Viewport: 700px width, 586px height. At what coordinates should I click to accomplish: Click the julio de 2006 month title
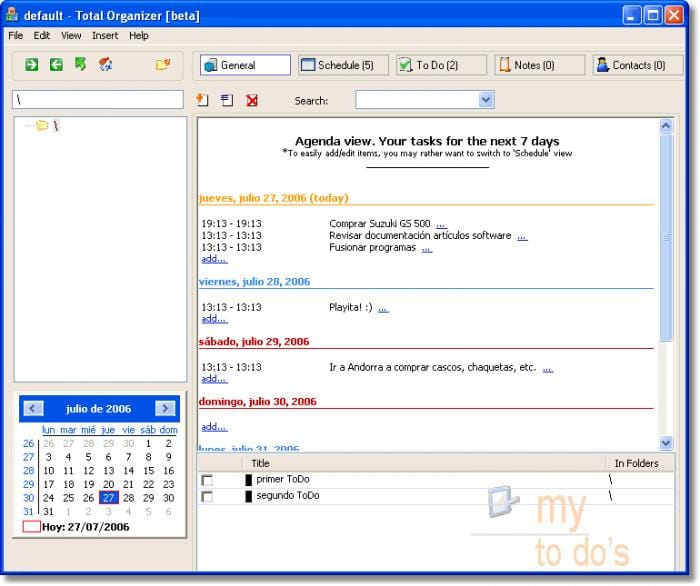(99, 409)
